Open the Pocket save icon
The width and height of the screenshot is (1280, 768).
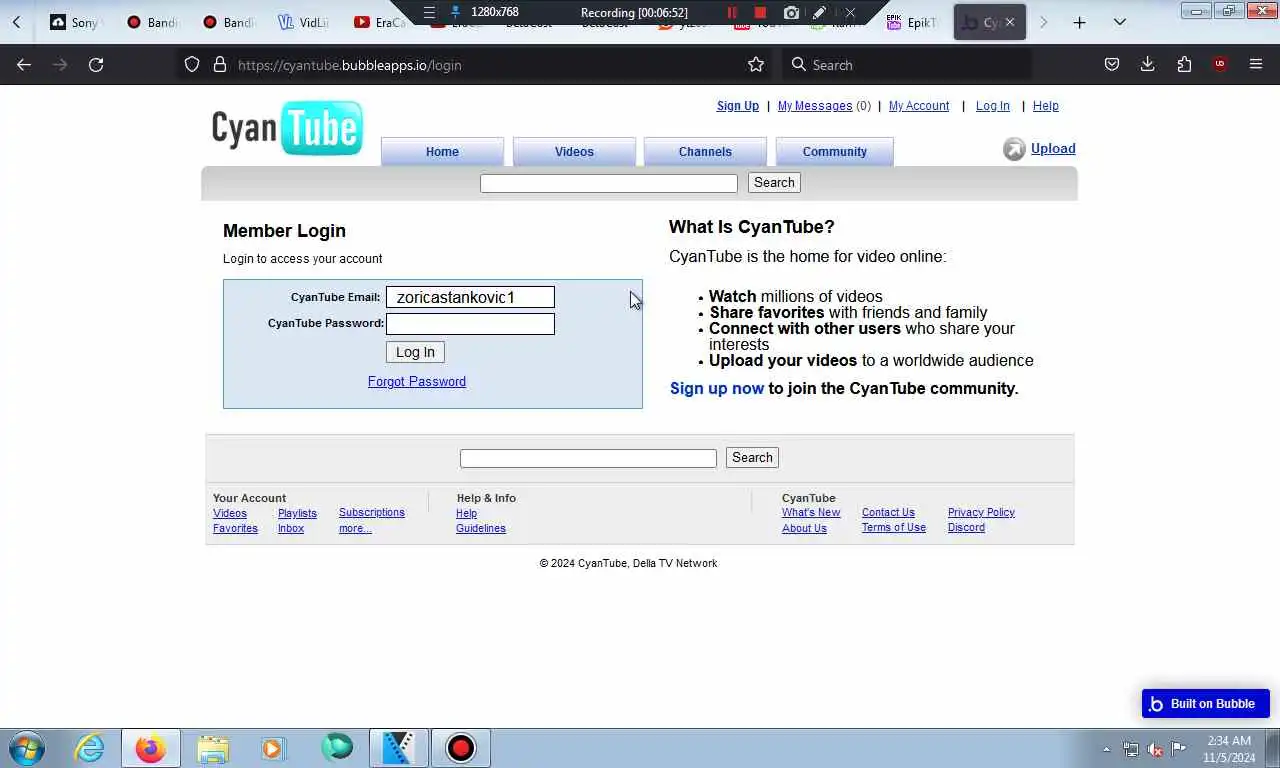(1111, 65)
